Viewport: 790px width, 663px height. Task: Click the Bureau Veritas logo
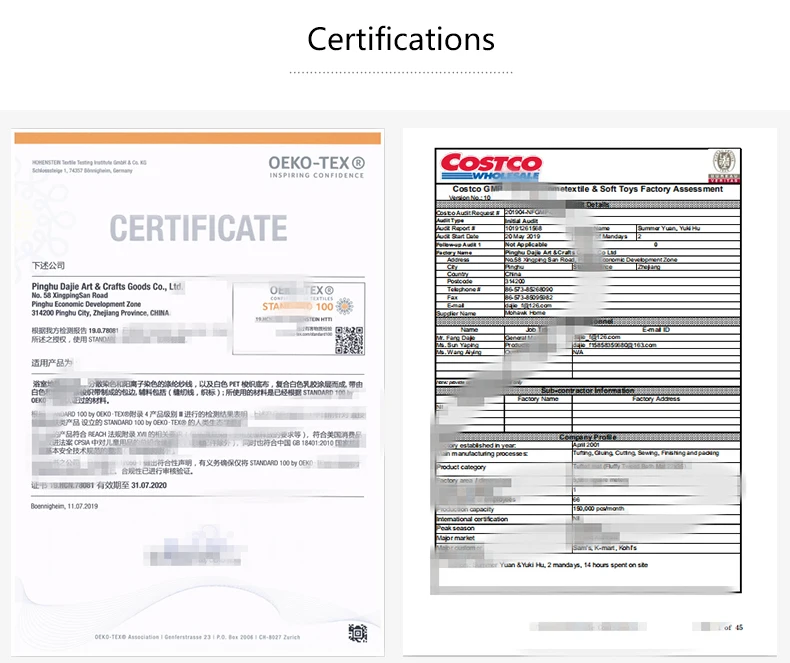click(725, 166)
